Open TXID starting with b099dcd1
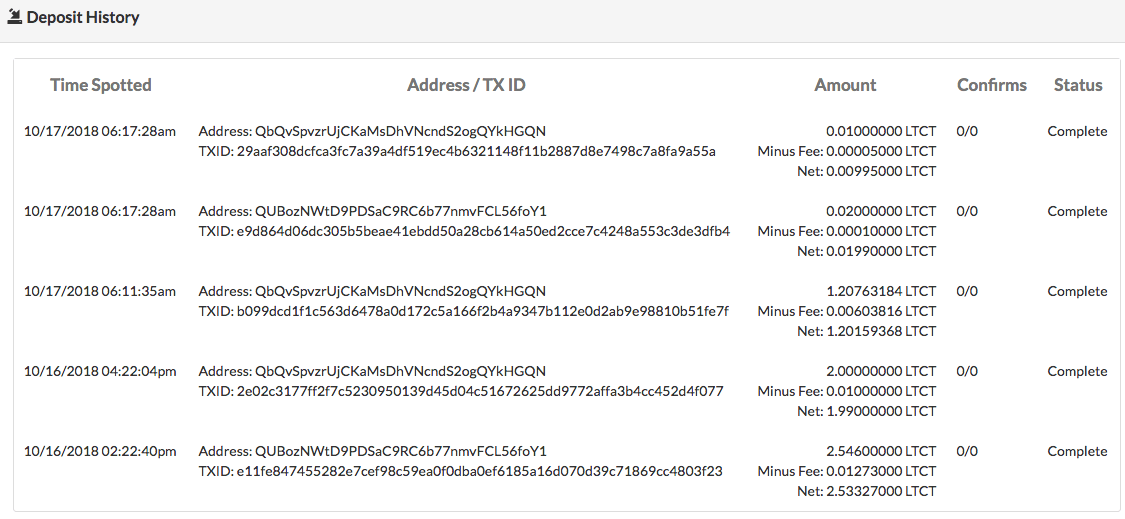This screenshot has width=1125, height=519. pos(482,311)
